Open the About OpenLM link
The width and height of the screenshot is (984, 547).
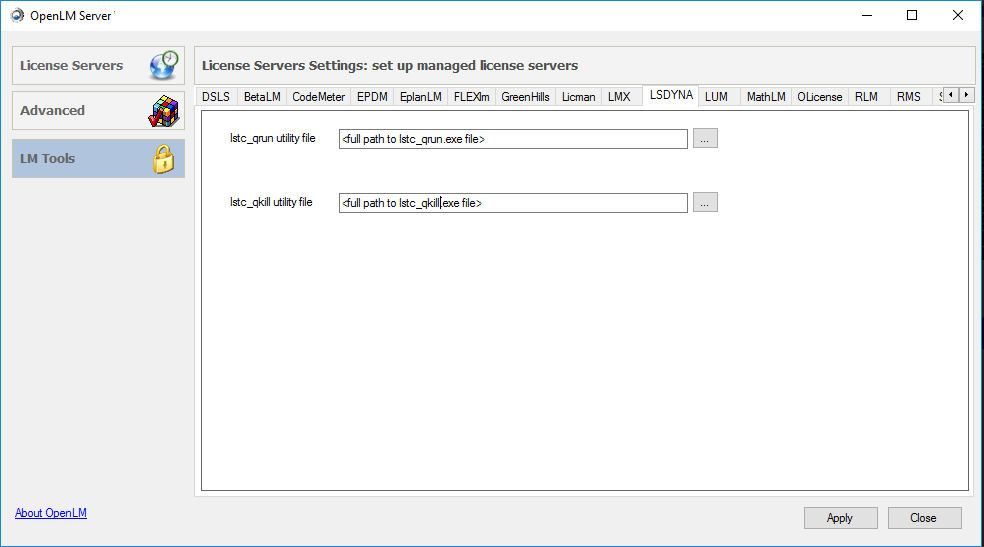[51, 513]
